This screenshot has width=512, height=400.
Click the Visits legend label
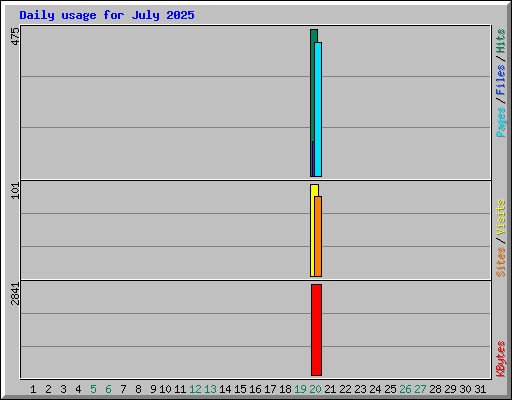tap(500, 217)
